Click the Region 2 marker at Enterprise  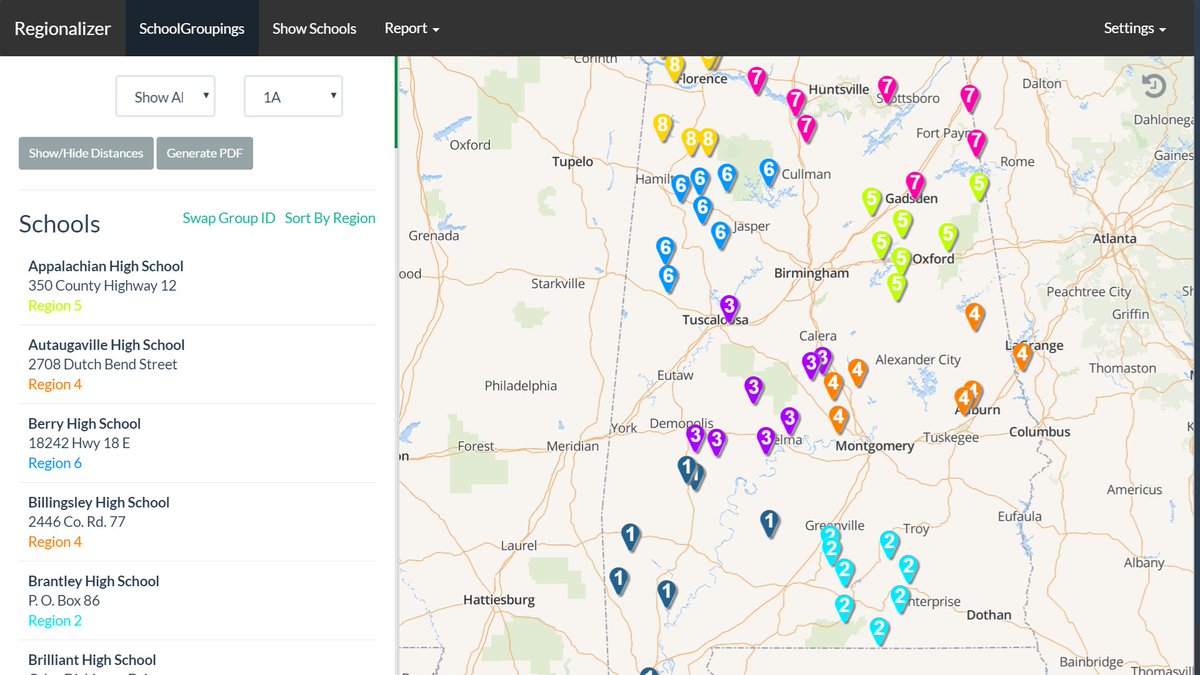[900, 599]
